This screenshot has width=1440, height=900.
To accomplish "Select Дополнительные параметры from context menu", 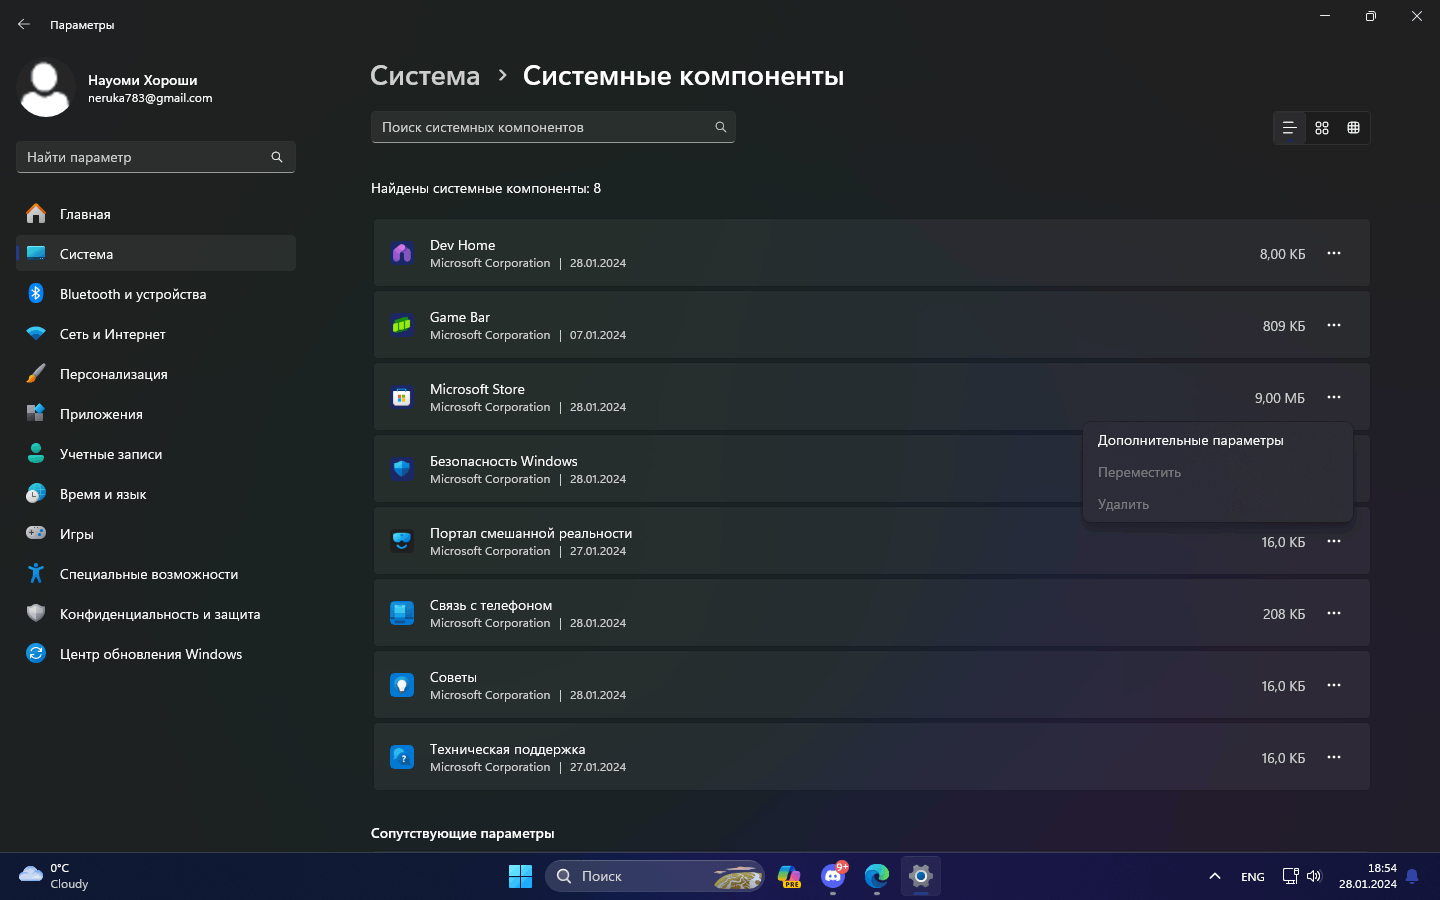I will tap(1218, 440).
